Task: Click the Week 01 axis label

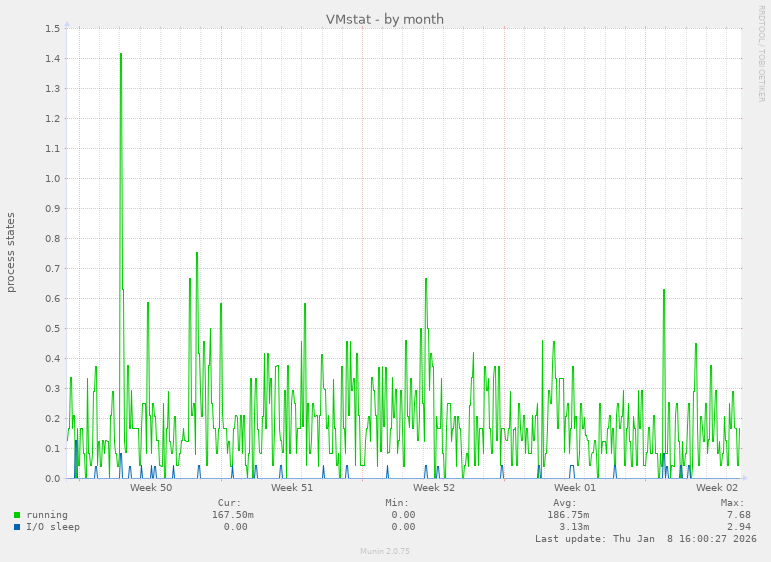Action: (x=575, y=487)
